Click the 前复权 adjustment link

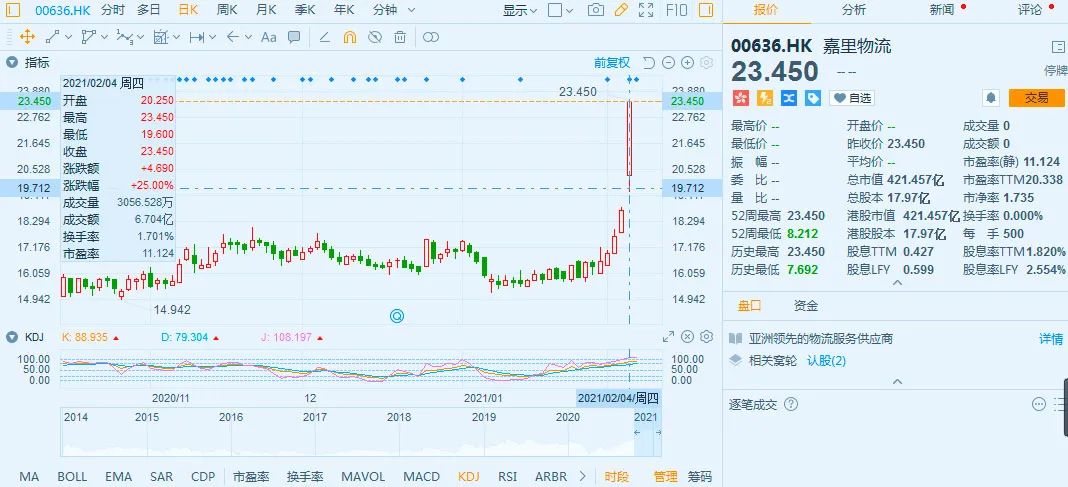point(612,63)
